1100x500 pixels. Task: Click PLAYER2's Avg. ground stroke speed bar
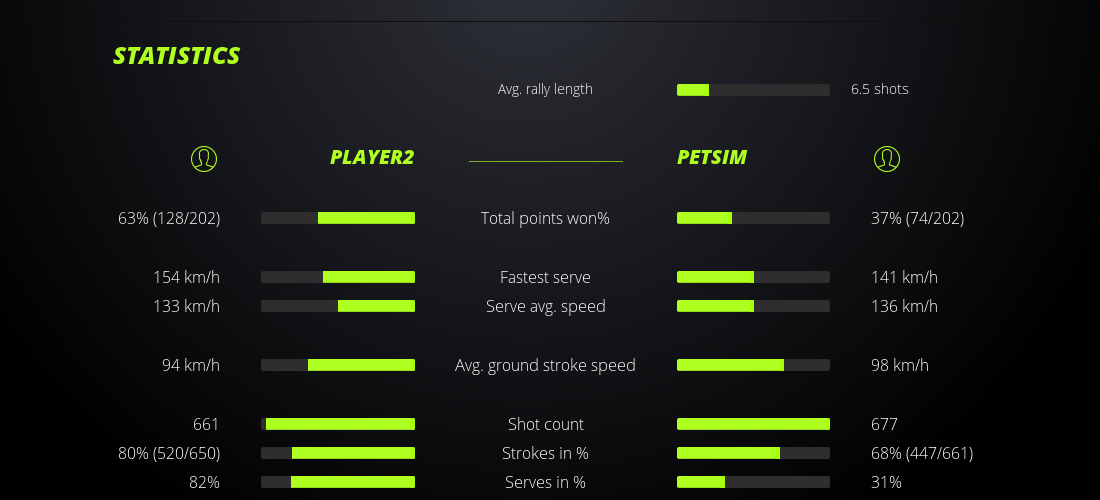point(338,365)
